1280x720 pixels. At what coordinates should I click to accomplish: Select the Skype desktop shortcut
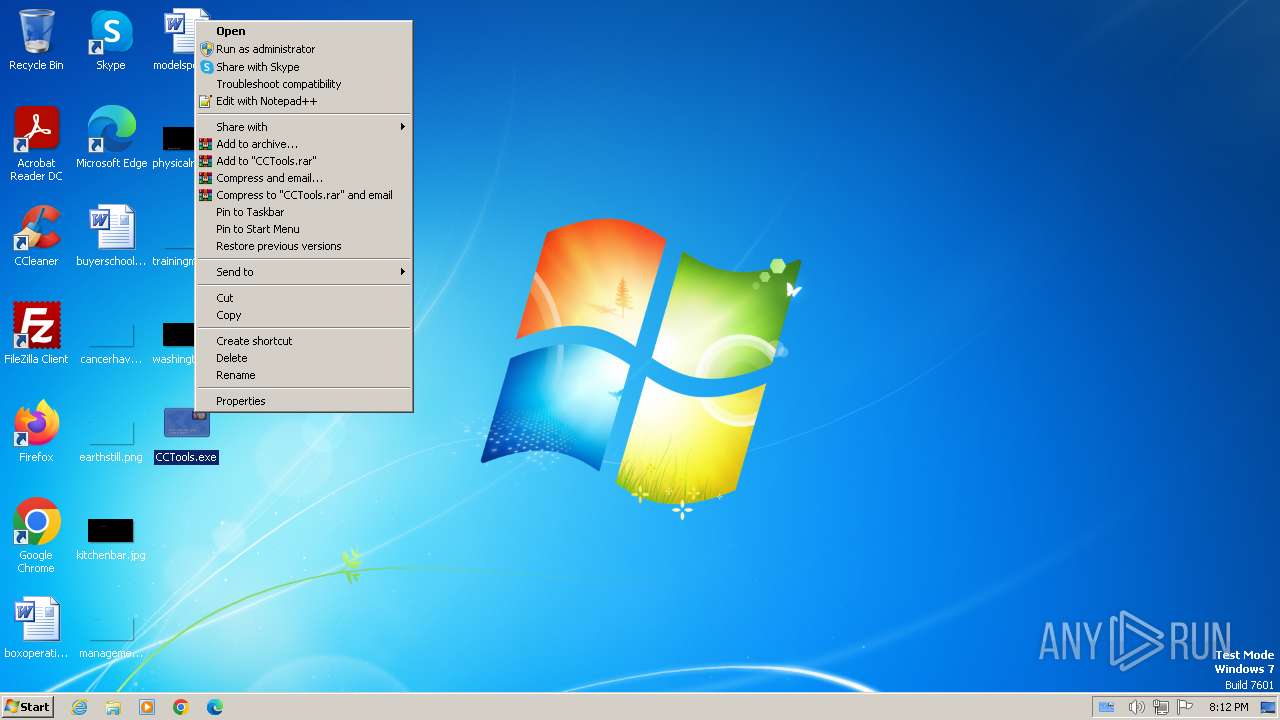coord(110,40)
